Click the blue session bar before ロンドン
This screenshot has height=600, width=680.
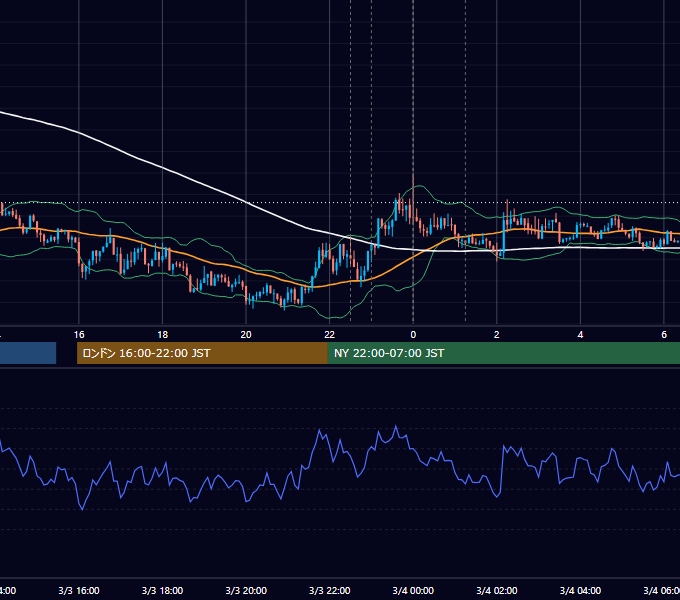(x=28, y=353)
